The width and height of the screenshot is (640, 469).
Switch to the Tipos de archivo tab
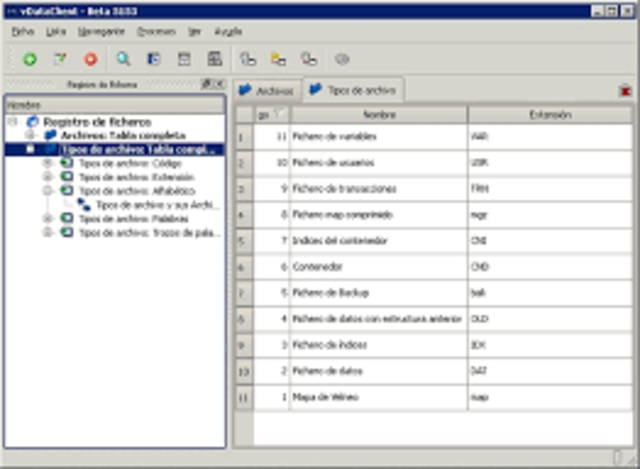(353, 89)
